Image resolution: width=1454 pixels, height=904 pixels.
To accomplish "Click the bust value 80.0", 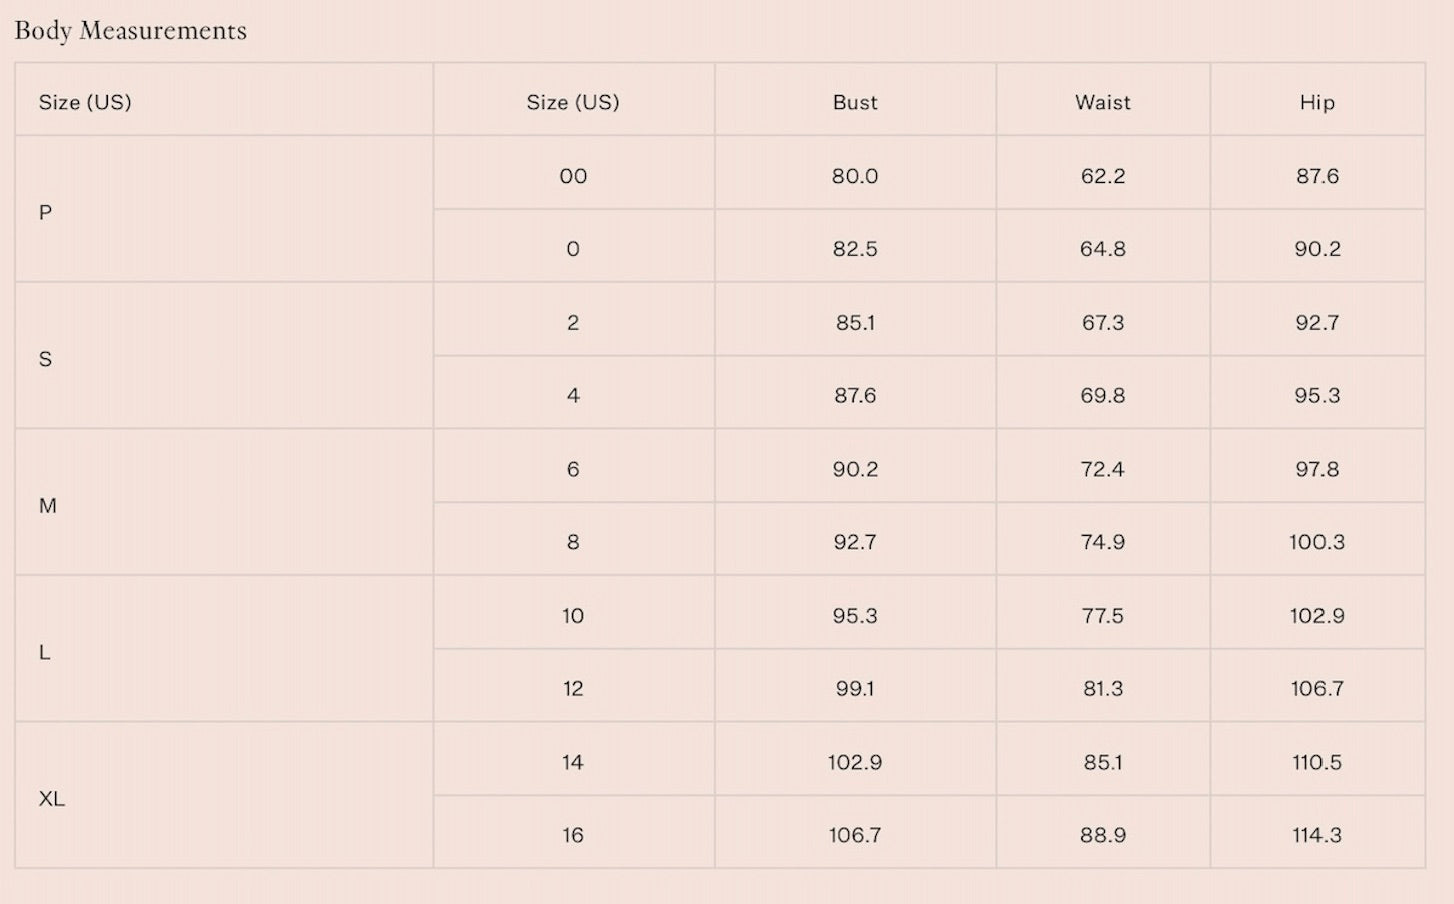I will [x=855, y=176].
